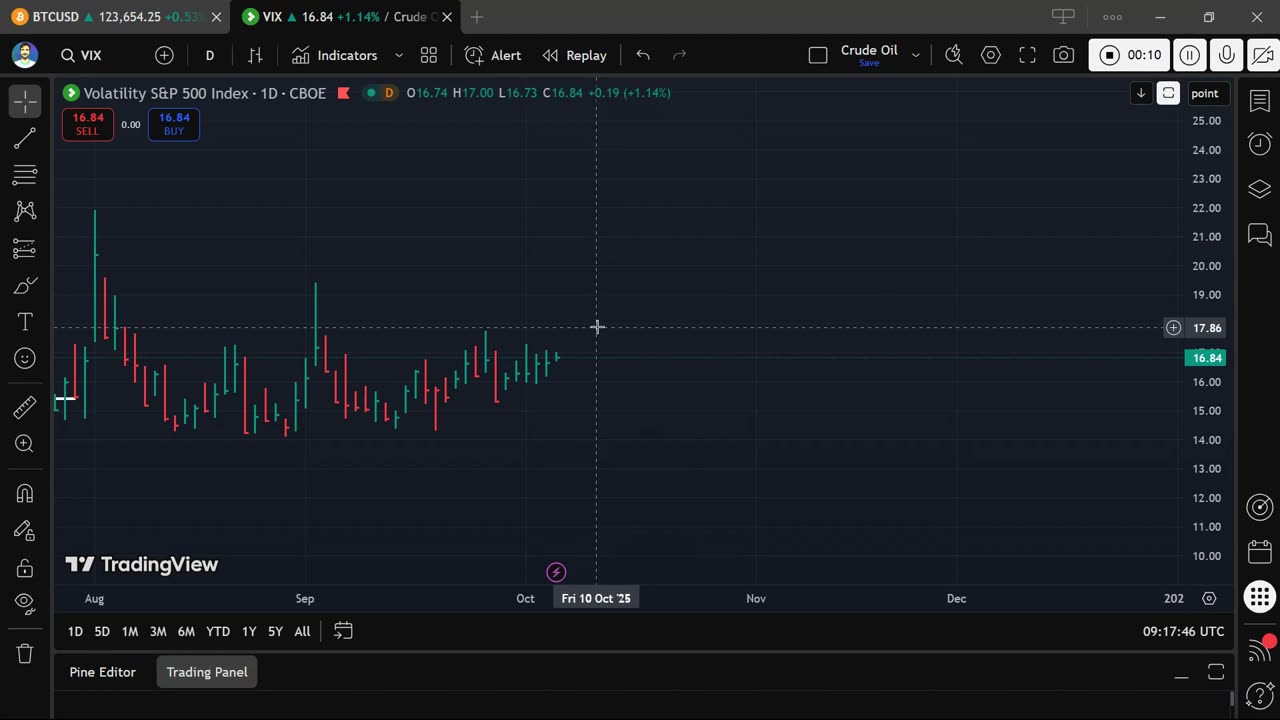
Task: Mute the recording microphone
Action: click(1227, 56)
